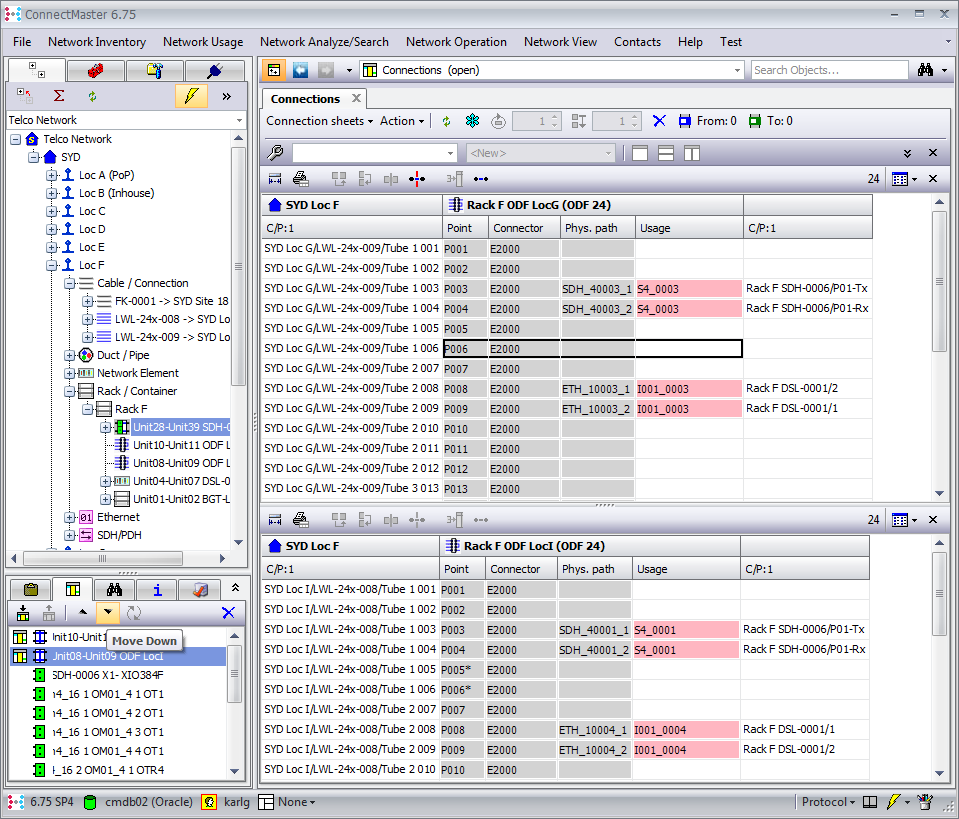Open the Network Analyze/Search menu

point(324,42)
